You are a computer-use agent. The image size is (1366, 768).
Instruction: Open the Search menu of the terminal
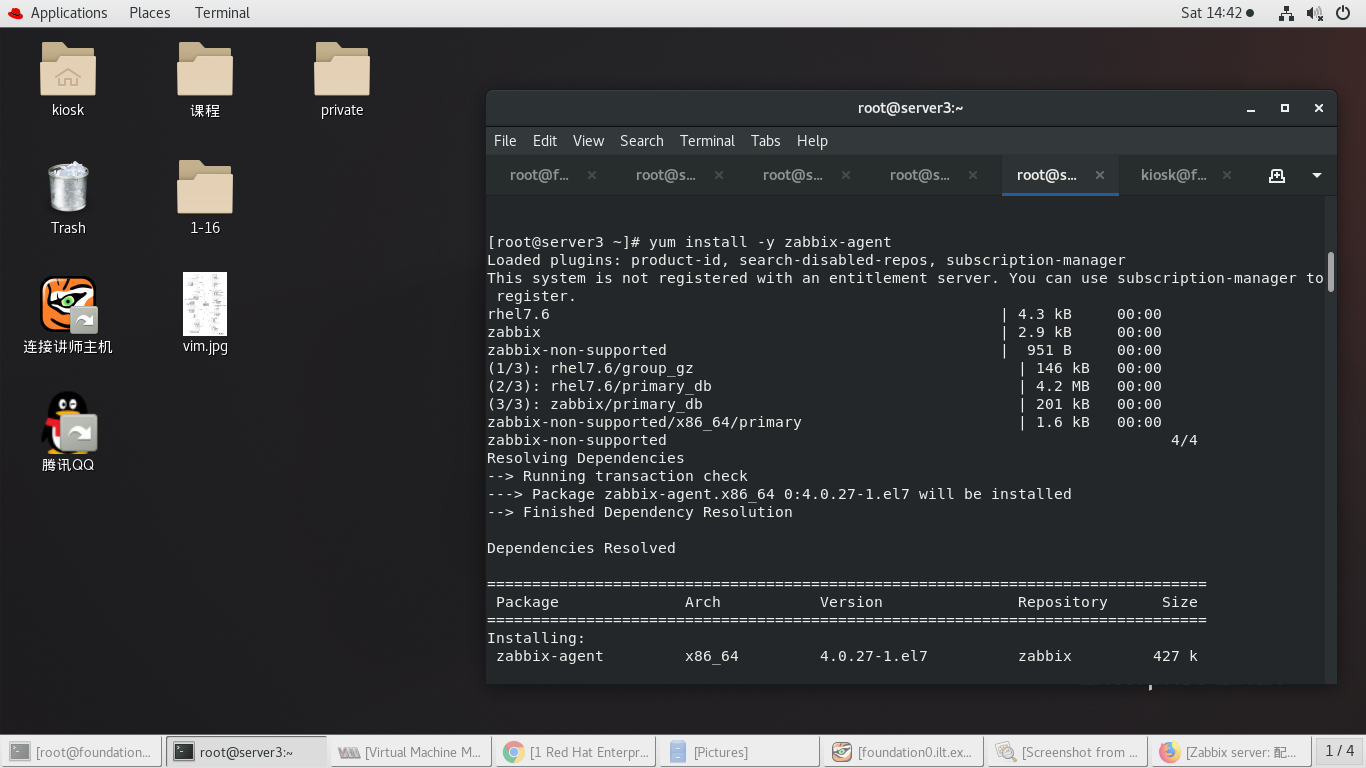point(641,141)
